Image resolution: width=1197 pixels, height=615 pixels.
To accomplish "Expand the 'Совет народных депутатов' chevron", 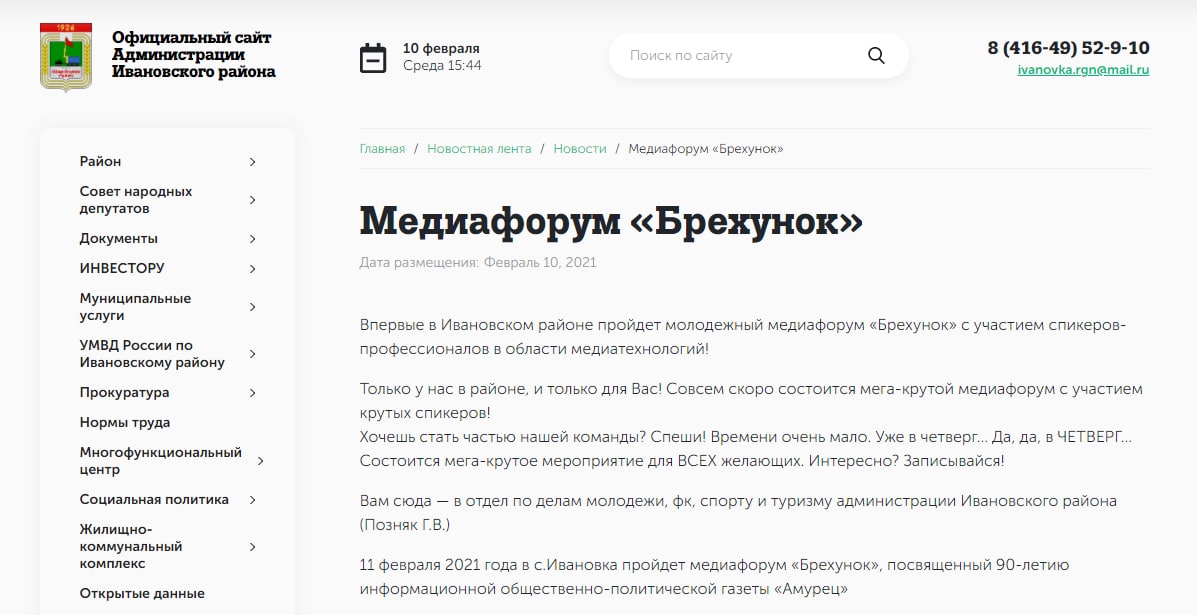I will point(253,200).
